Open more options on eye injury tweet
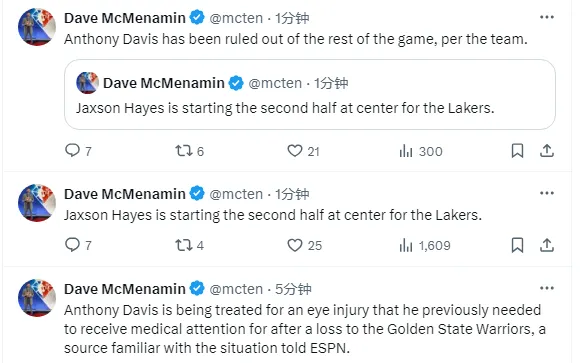This screenshot has width=583, height=363. tap(547, 288)
